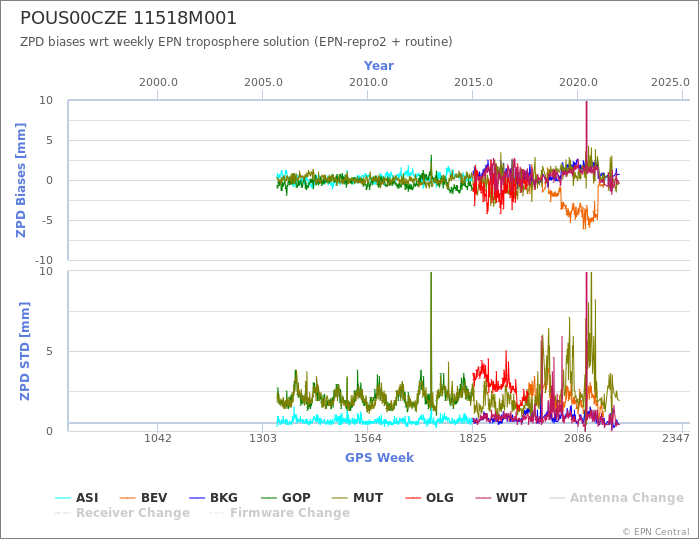The image size is (700, 540).
Task: Toggle the ASI series in the legend
Action: click(x=76, y=498)
